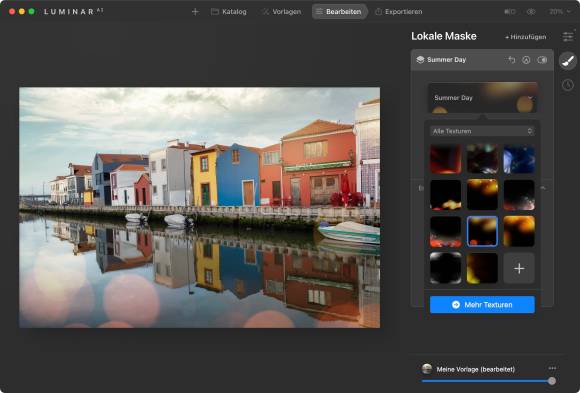Select the blue-outlined selected texture thumbnail

(x=482, y=231)
